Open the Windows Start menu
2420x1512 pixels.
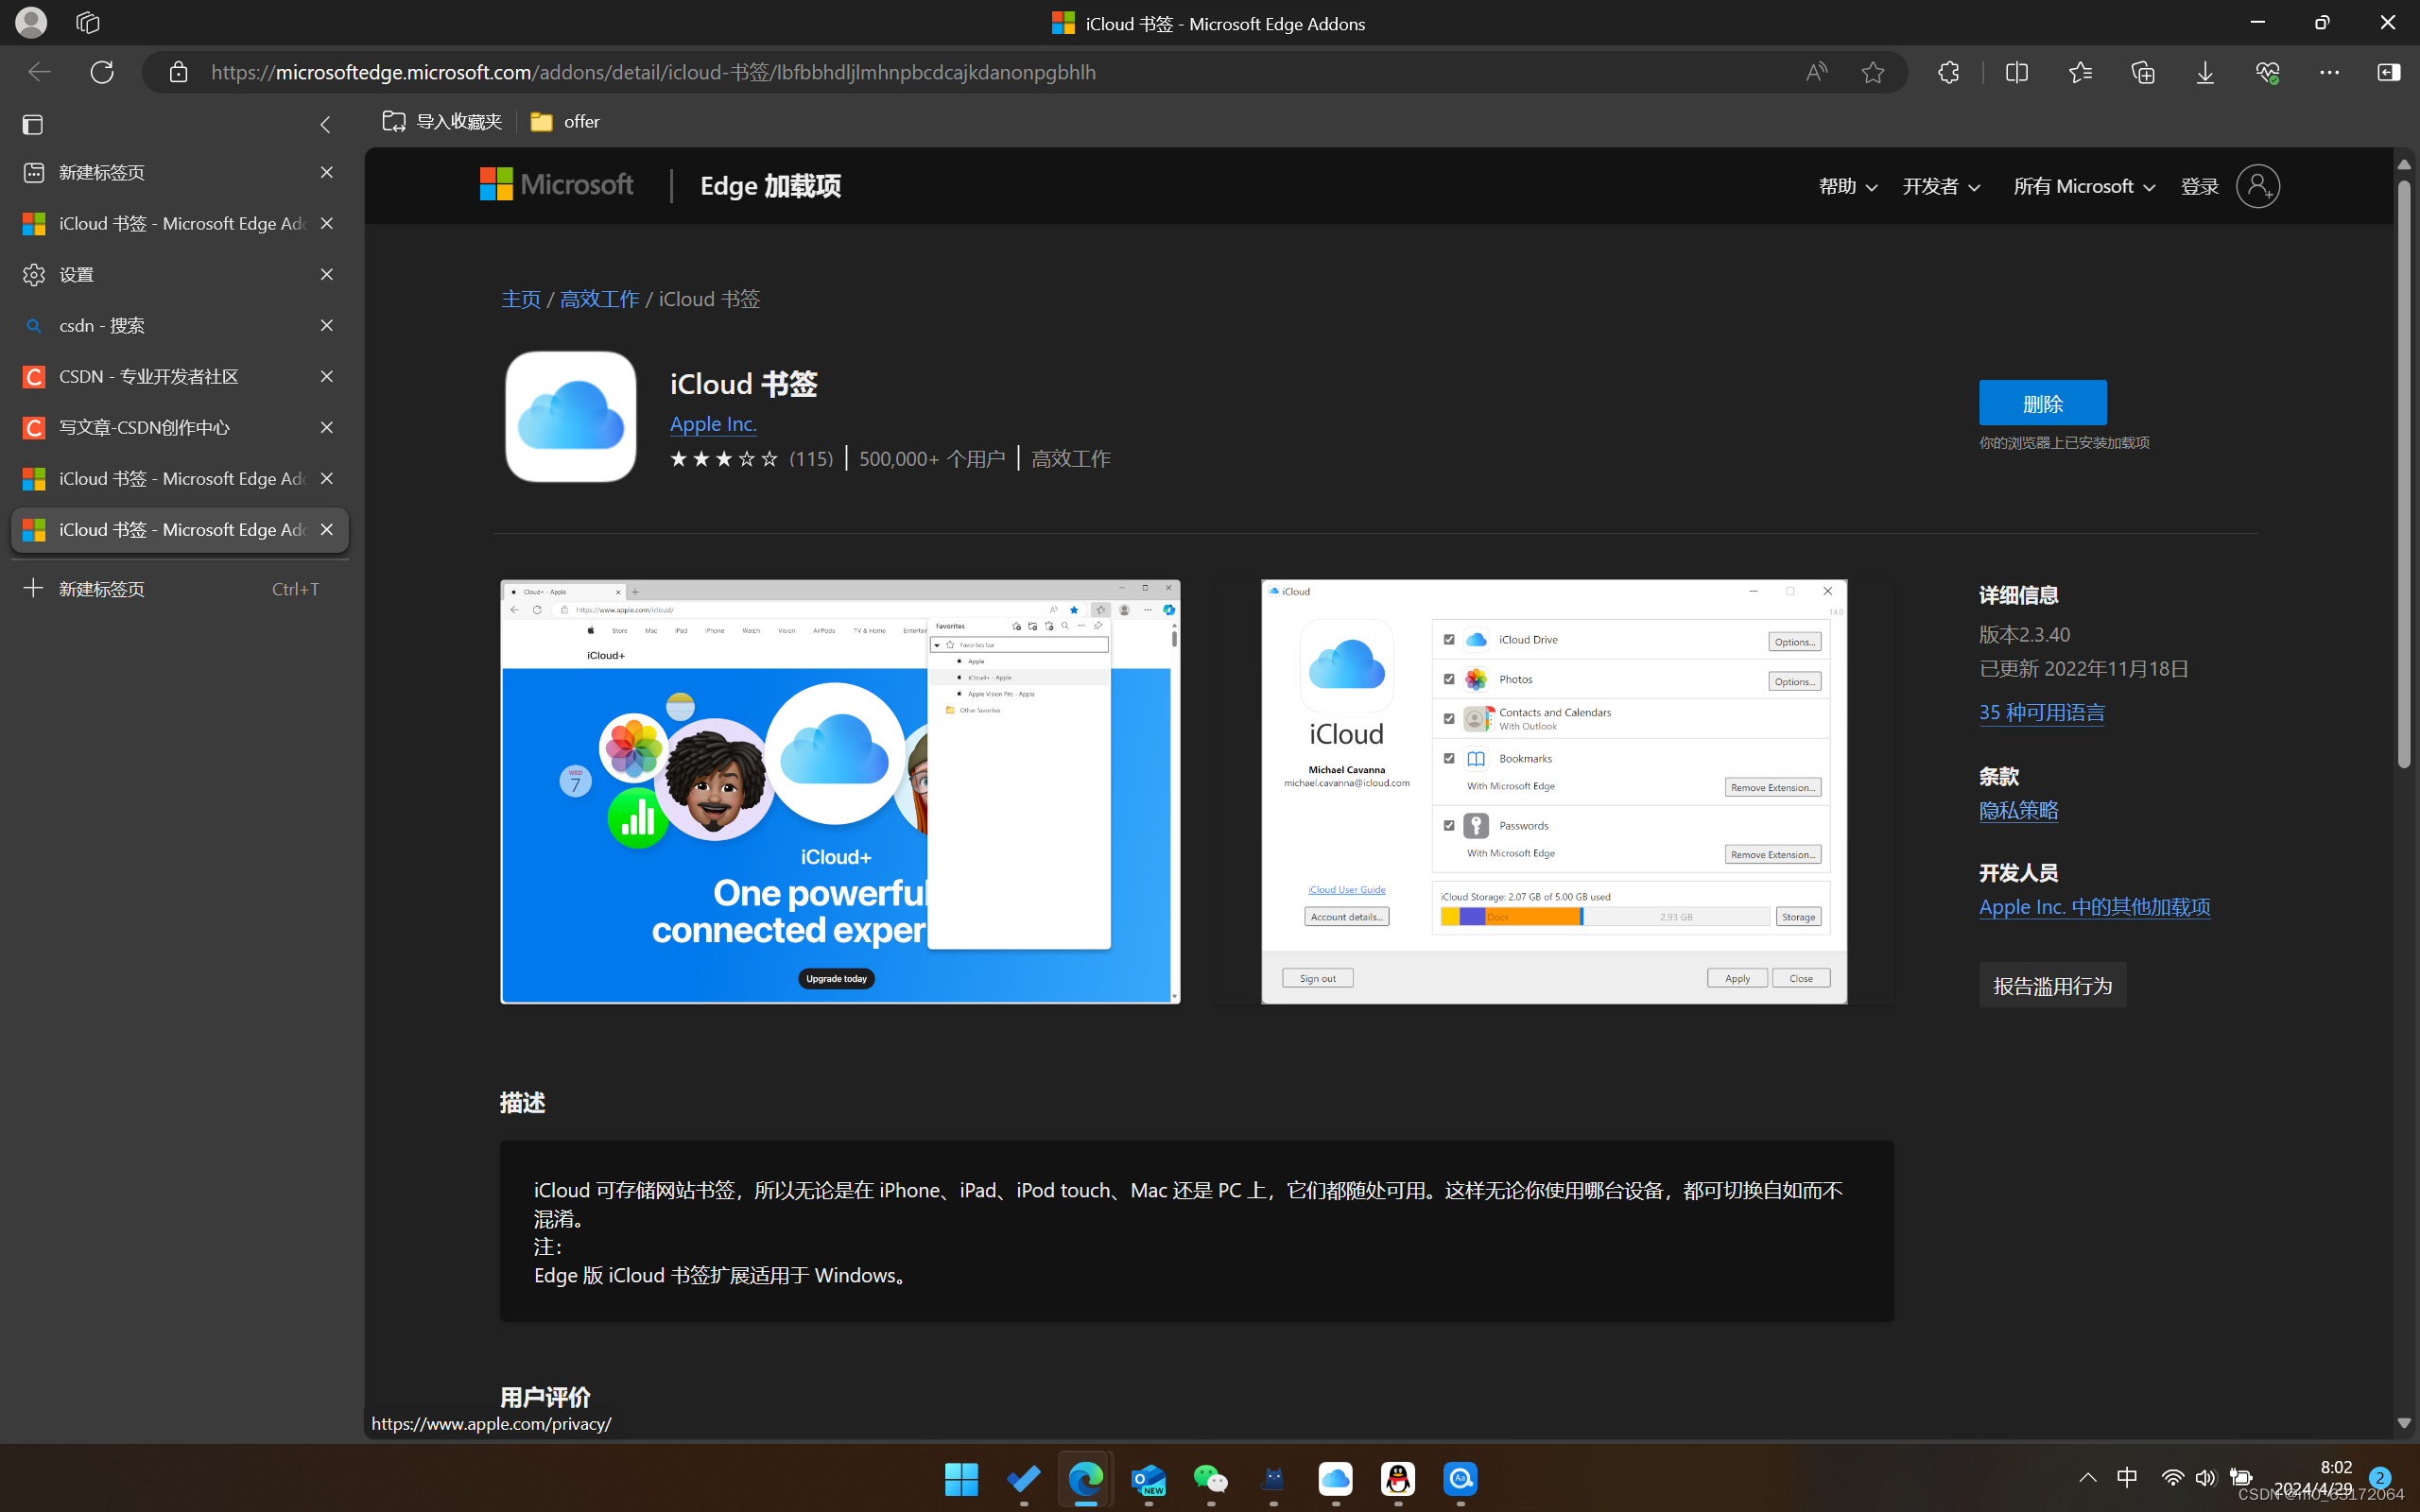point(961,1478)
